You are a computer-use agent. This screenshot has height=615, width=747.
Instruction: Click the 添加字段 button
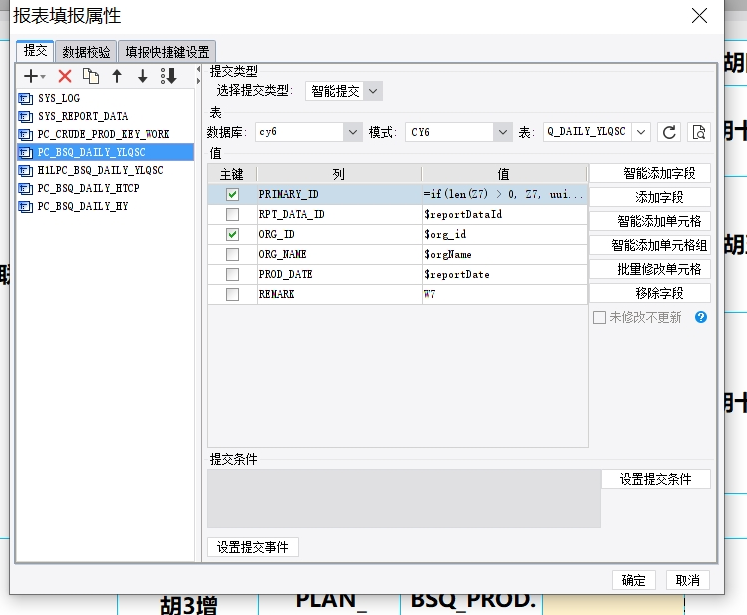pyautogui.click(x=650, y=197)
